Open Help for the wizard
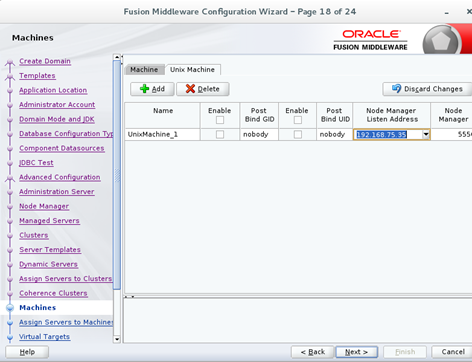 pyautogui.click(x=27, y=352)
